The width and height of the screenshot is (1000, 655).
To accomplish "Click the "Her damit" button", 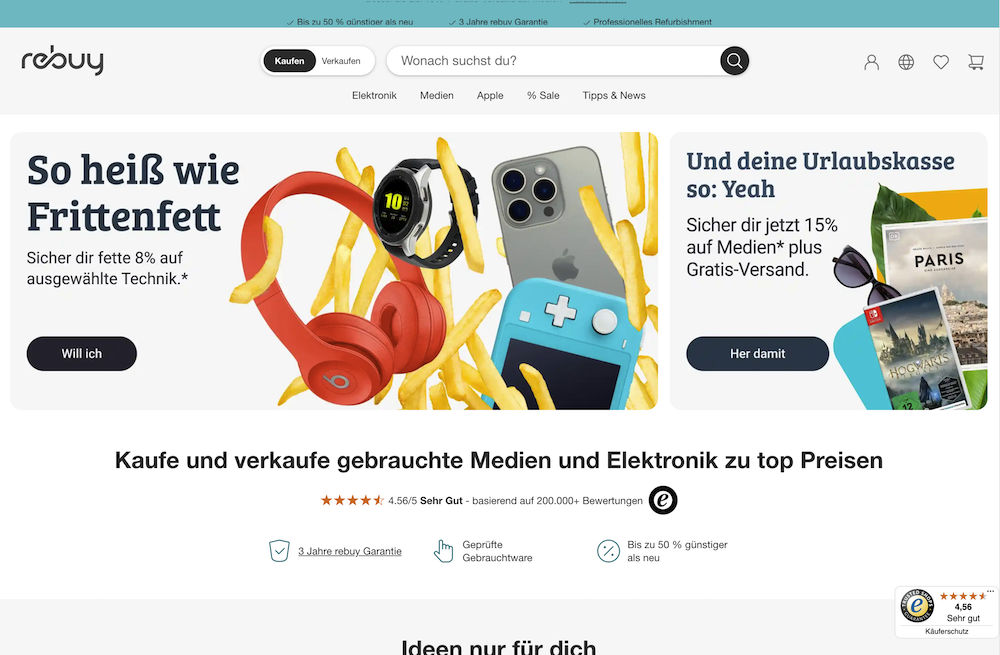I will [758, 353].
